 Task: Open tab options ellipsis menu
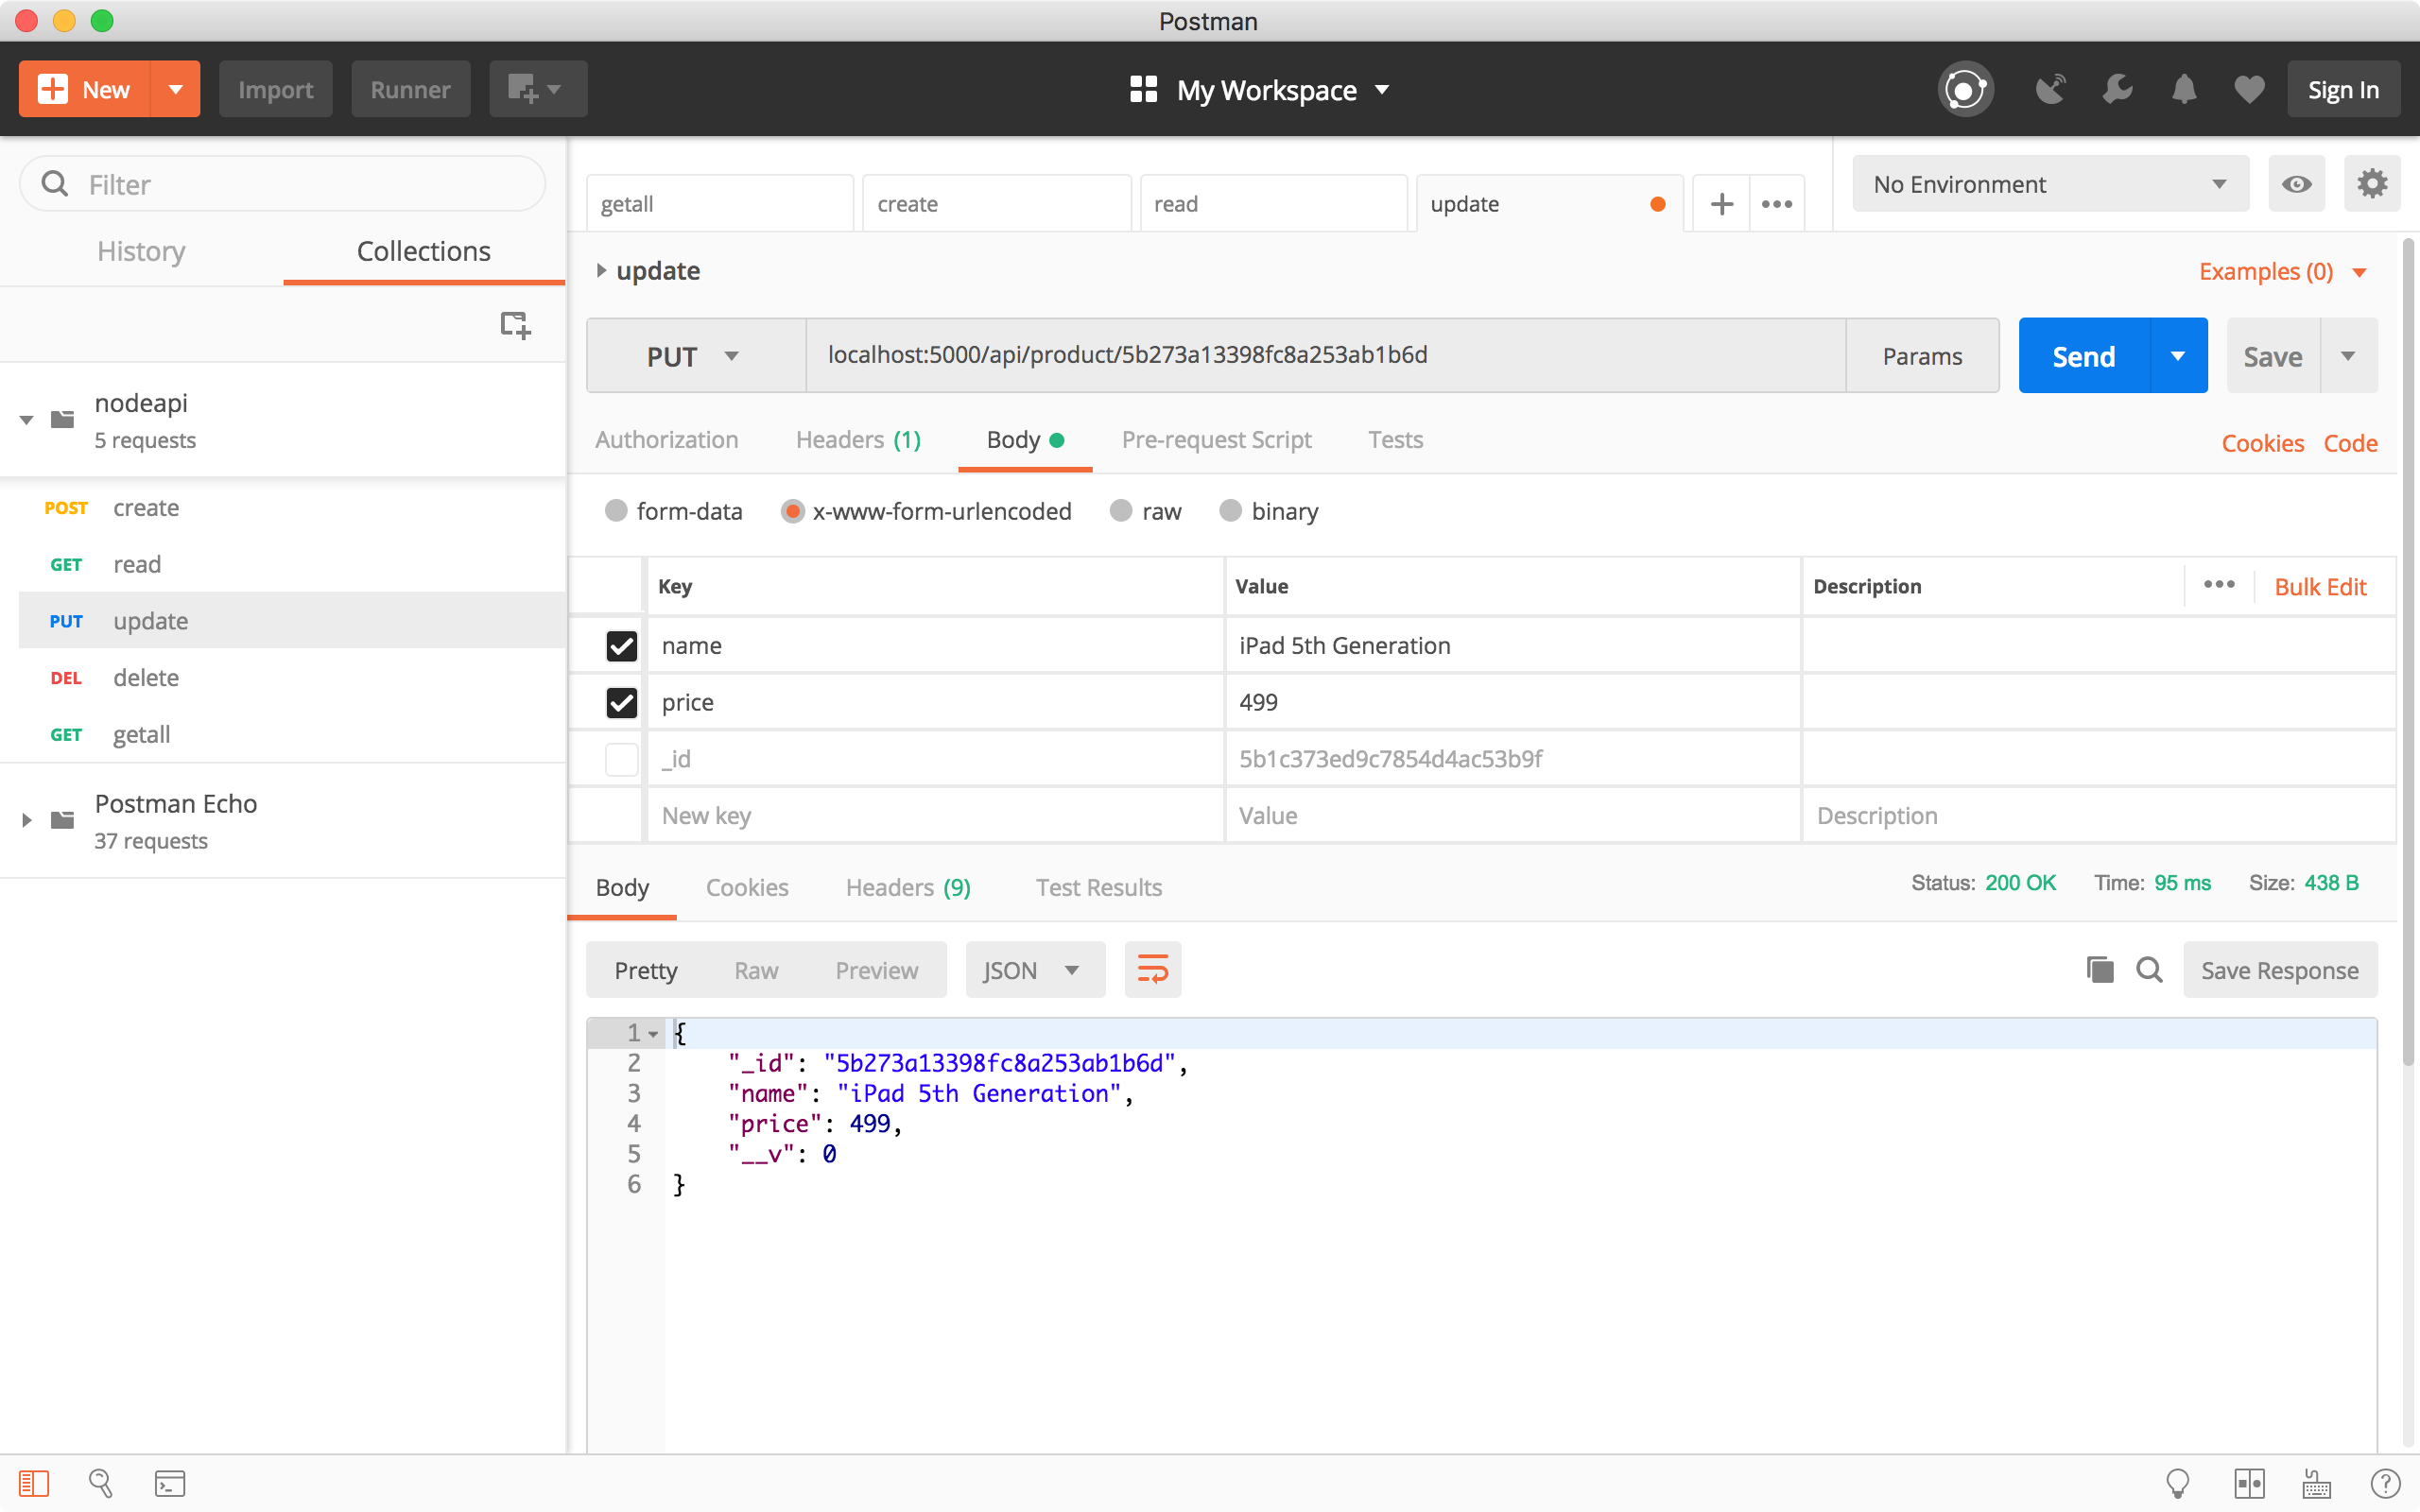1777,204
